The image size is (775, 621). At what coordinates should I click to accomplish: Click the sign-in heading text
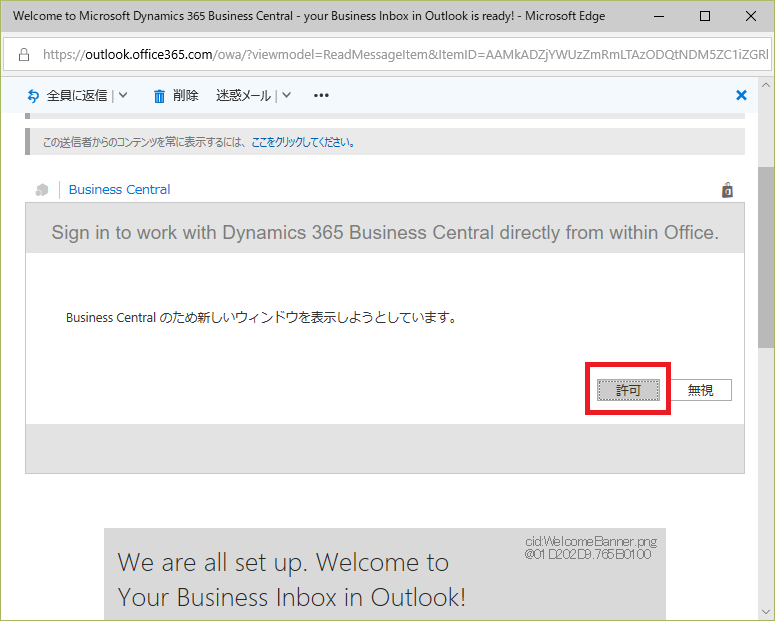click(385, 232)
